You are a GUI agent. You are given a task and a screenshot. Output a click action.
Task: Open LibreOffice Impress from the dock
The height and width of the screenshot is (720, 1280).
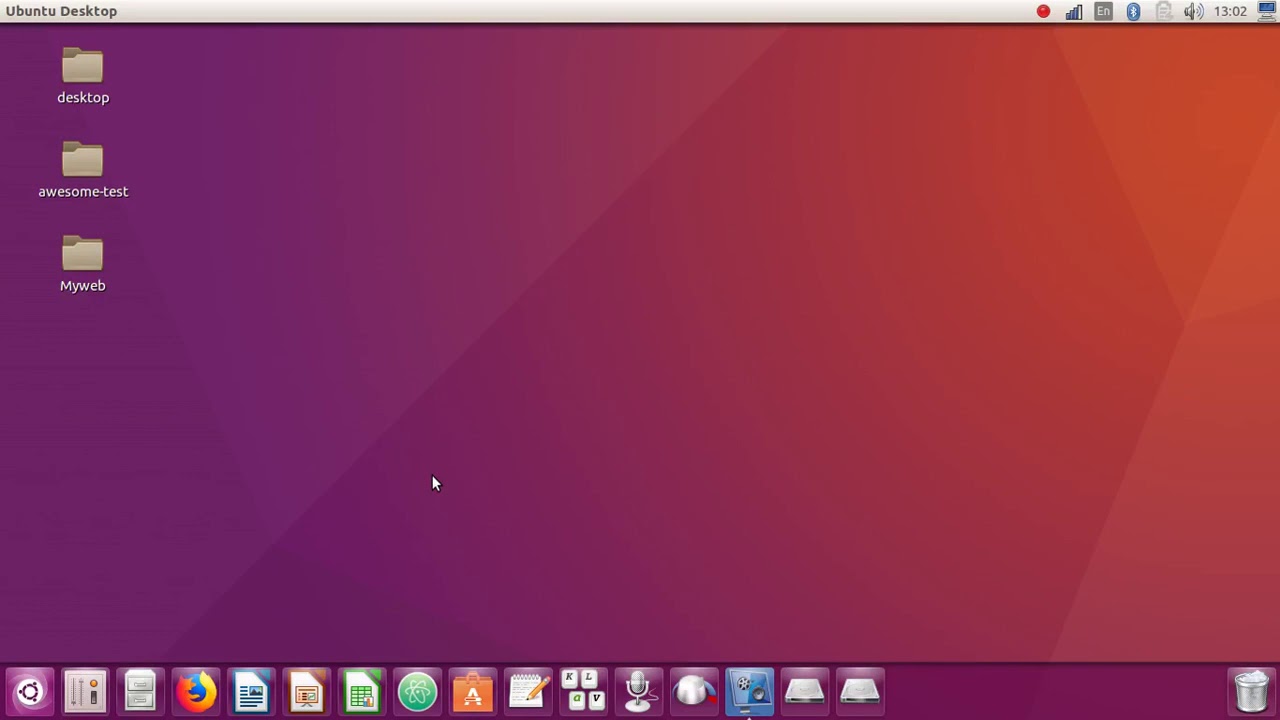307,691
